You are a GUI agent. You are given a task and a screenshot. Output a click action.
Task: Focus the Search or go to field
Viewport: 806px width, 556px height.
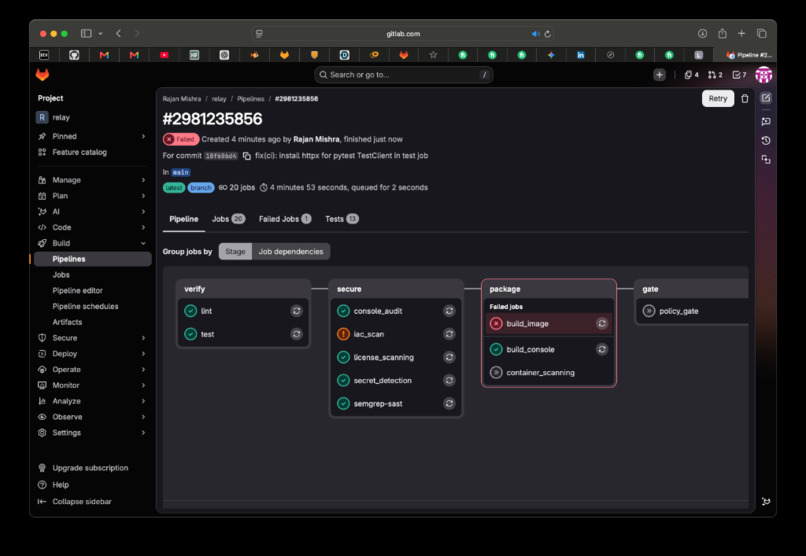coord(404,75)
